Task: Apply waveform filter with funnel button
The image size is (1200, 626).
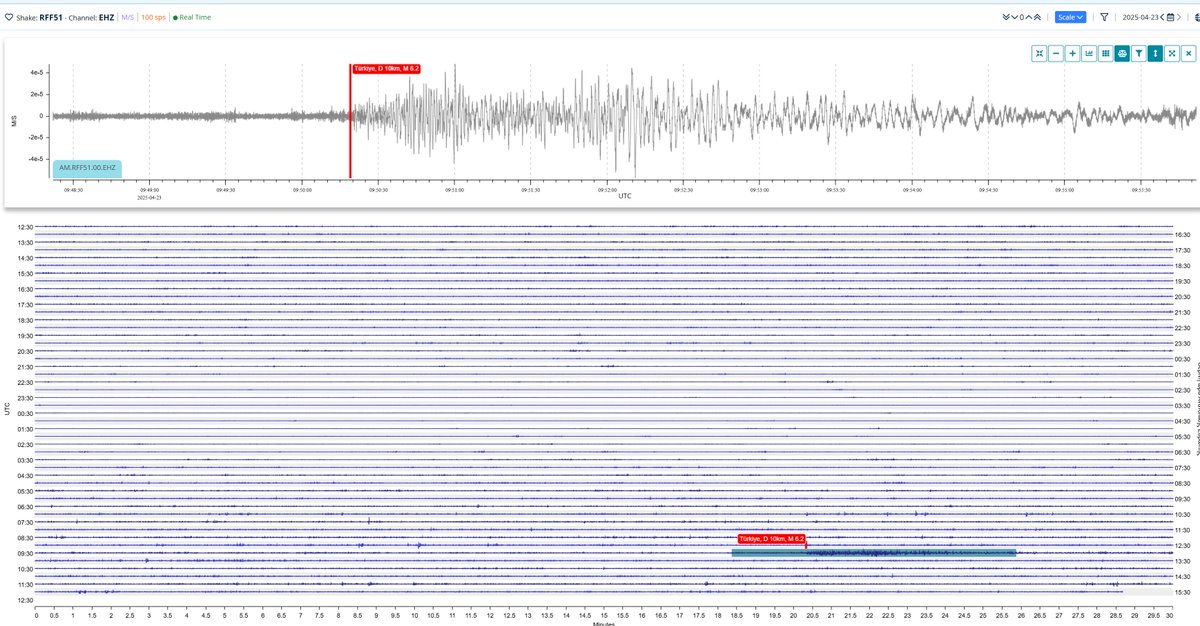Action: (x=1138, y=53)
